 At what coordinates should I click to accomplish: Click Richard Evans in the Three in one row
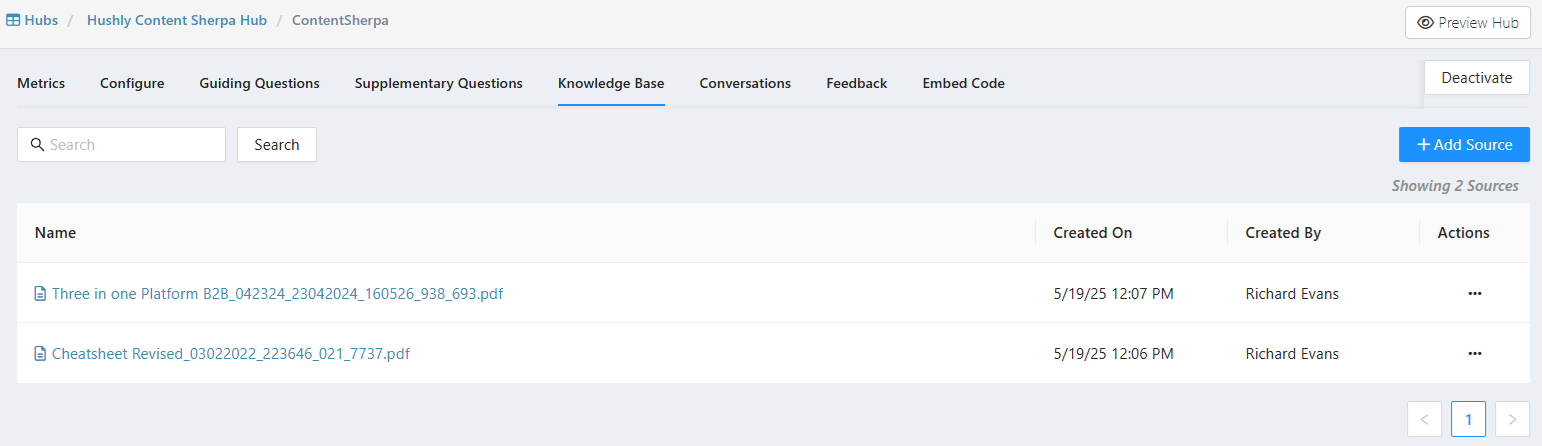(1292, 294)
